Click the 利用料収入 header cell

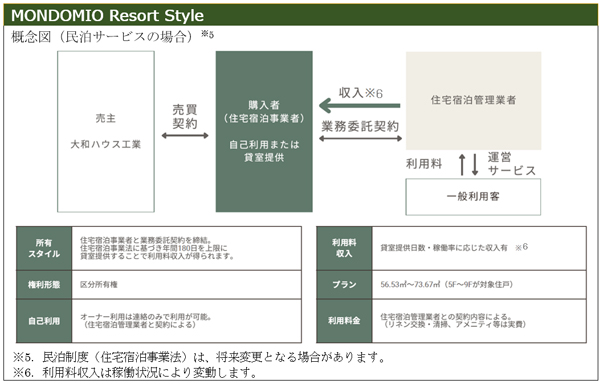point(344,248)
